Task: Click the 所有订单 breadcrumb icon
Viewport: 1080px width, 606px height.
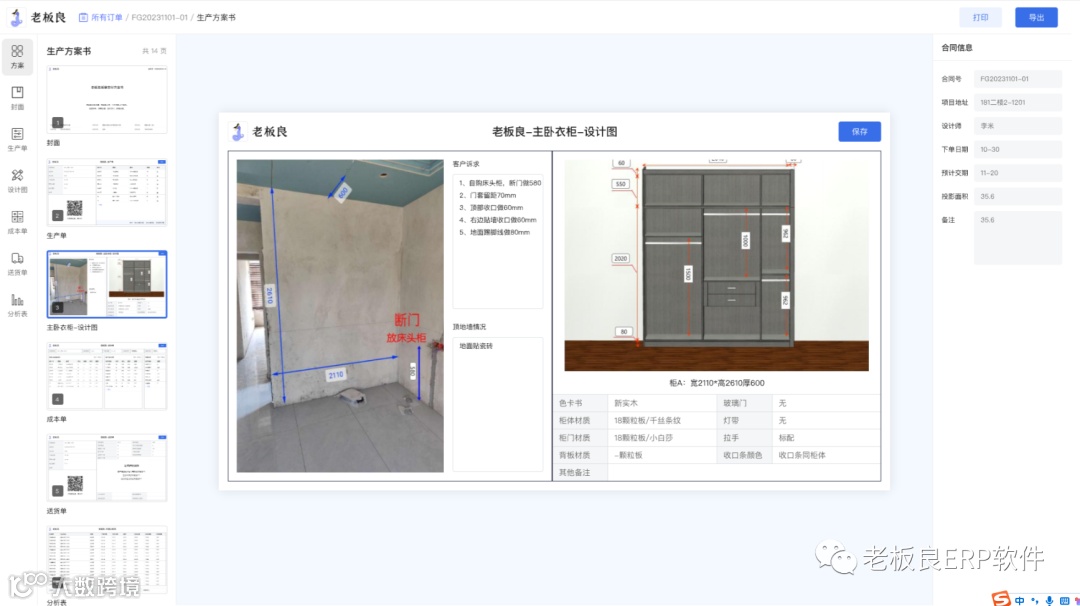Action: (x=83, y=17)
